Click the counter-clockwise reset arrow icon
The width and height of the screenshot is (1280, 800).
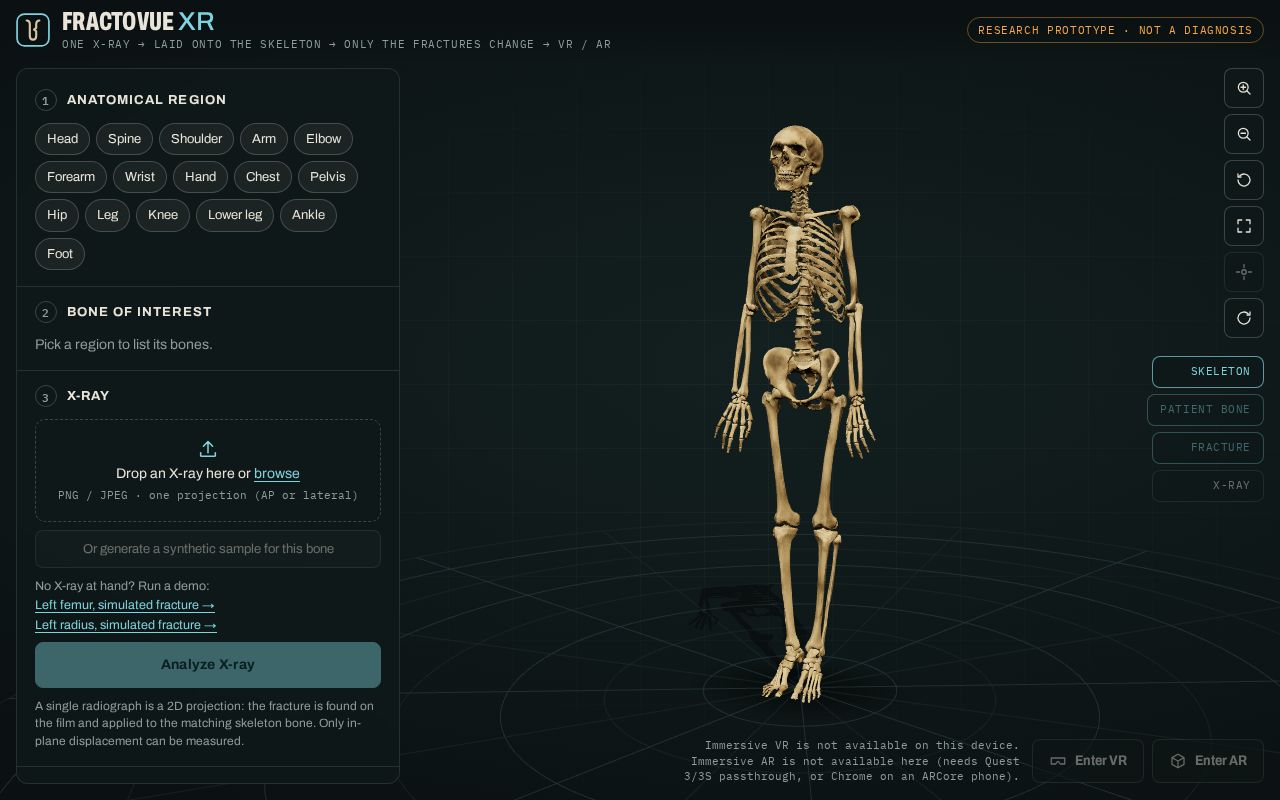point(1244,180)
